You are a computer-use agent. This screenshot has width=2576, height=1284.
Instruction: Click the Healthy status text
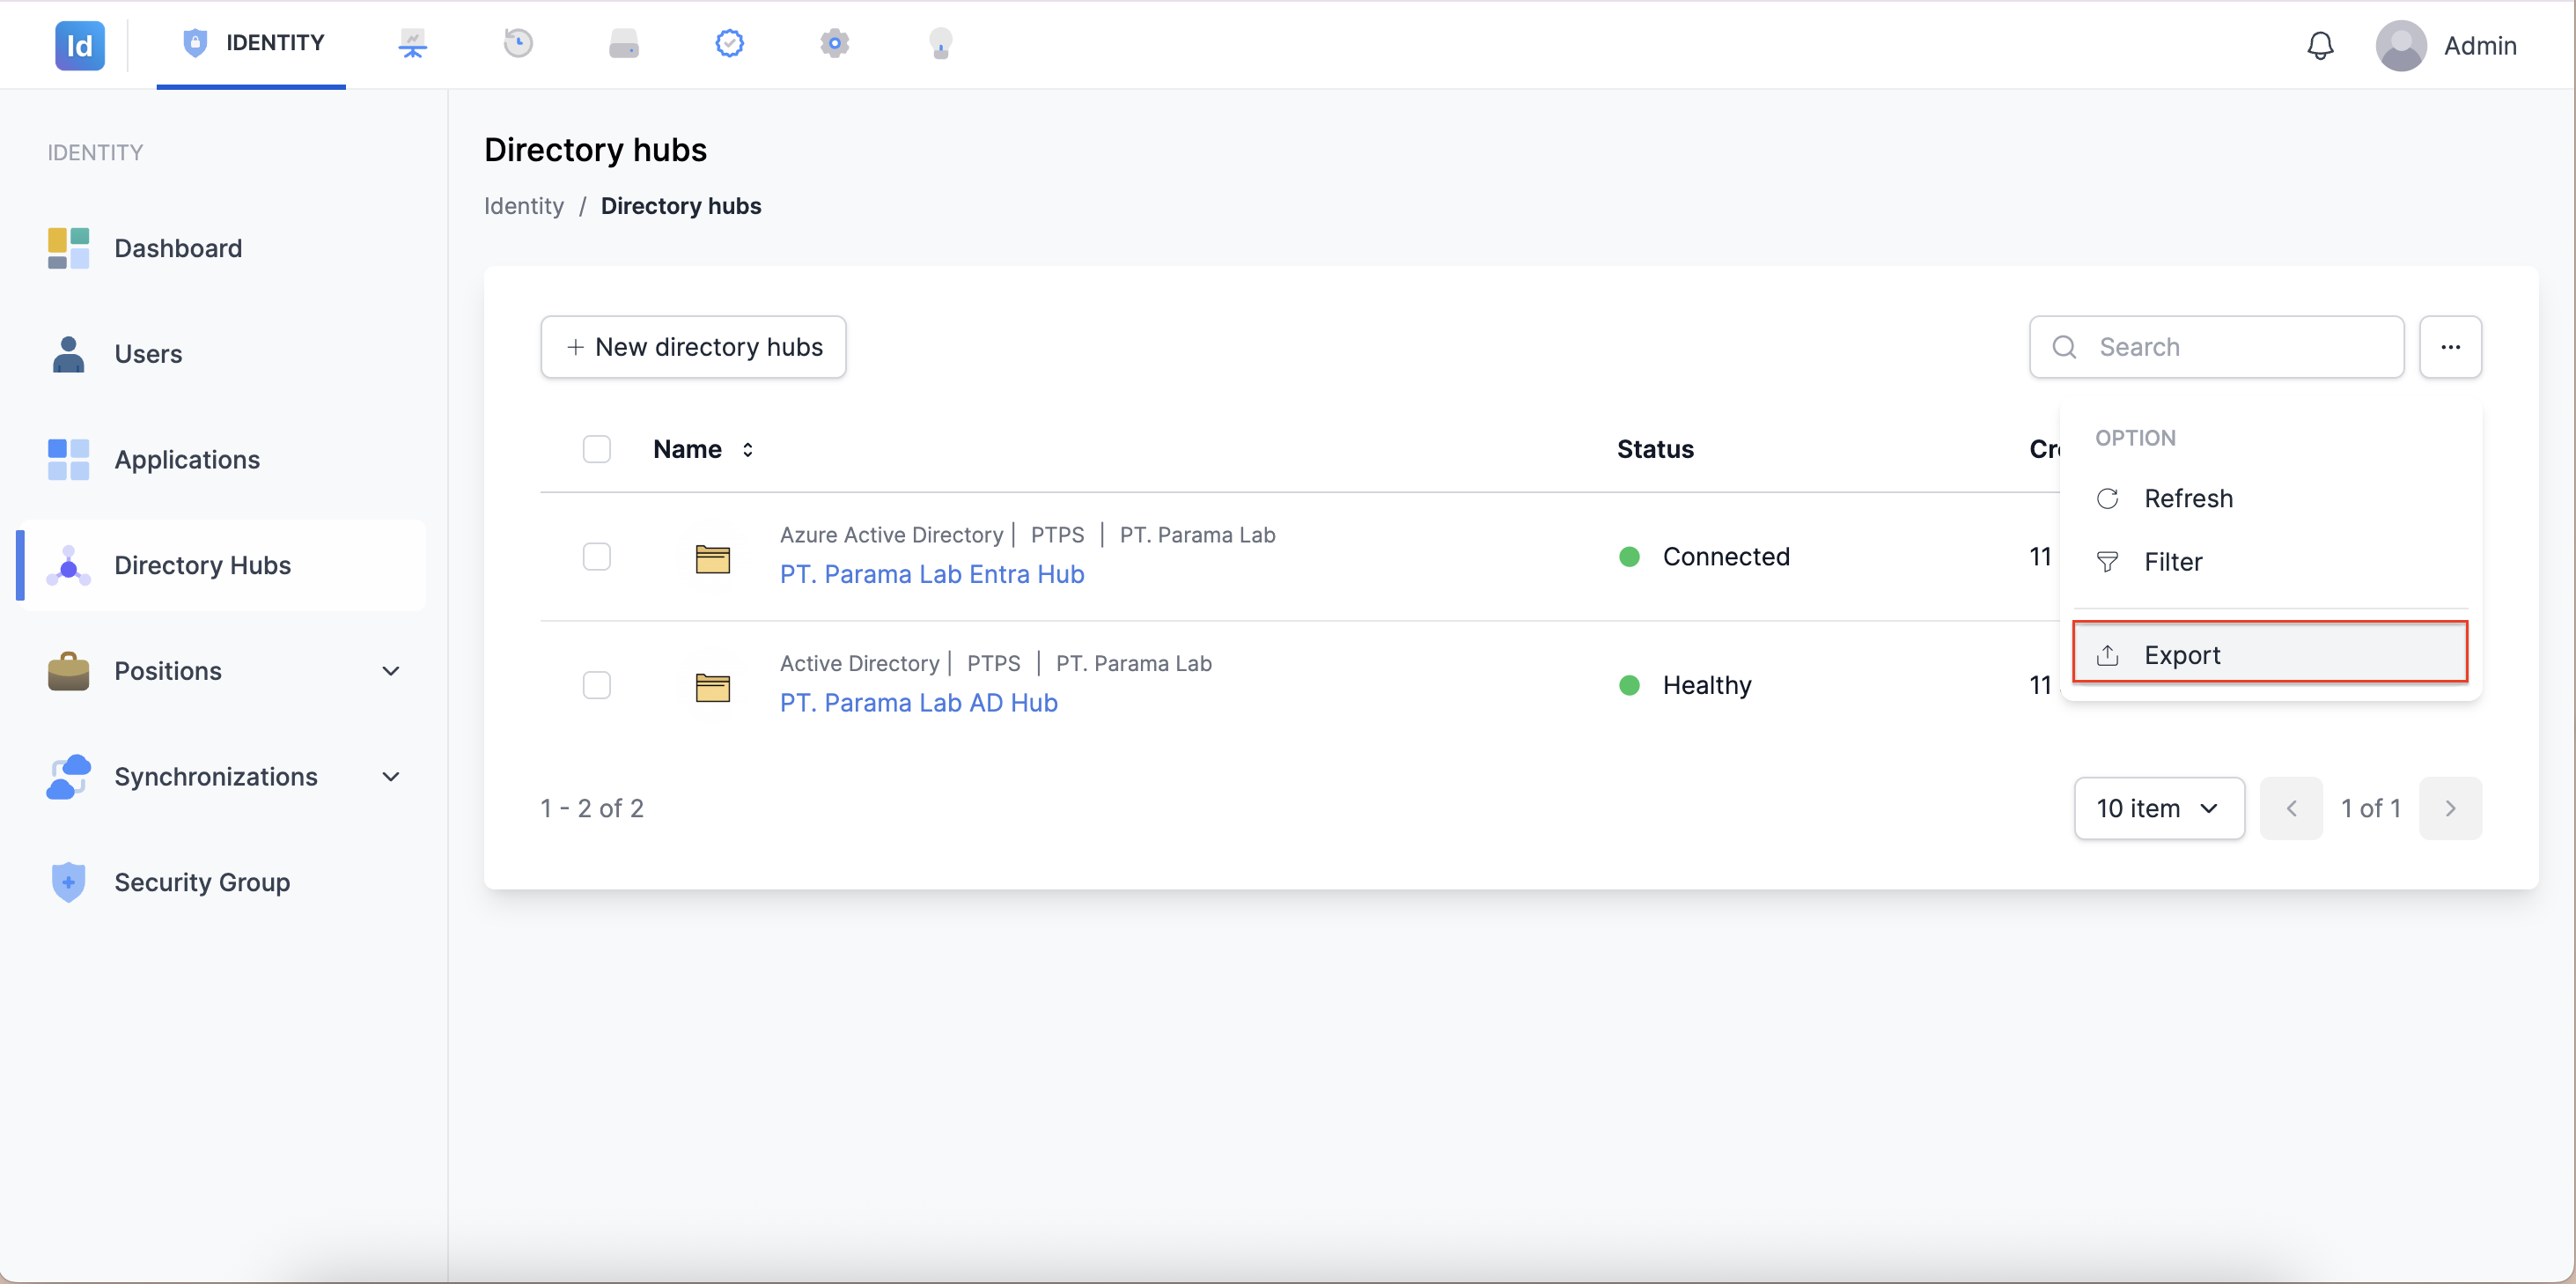[1706, 685]
